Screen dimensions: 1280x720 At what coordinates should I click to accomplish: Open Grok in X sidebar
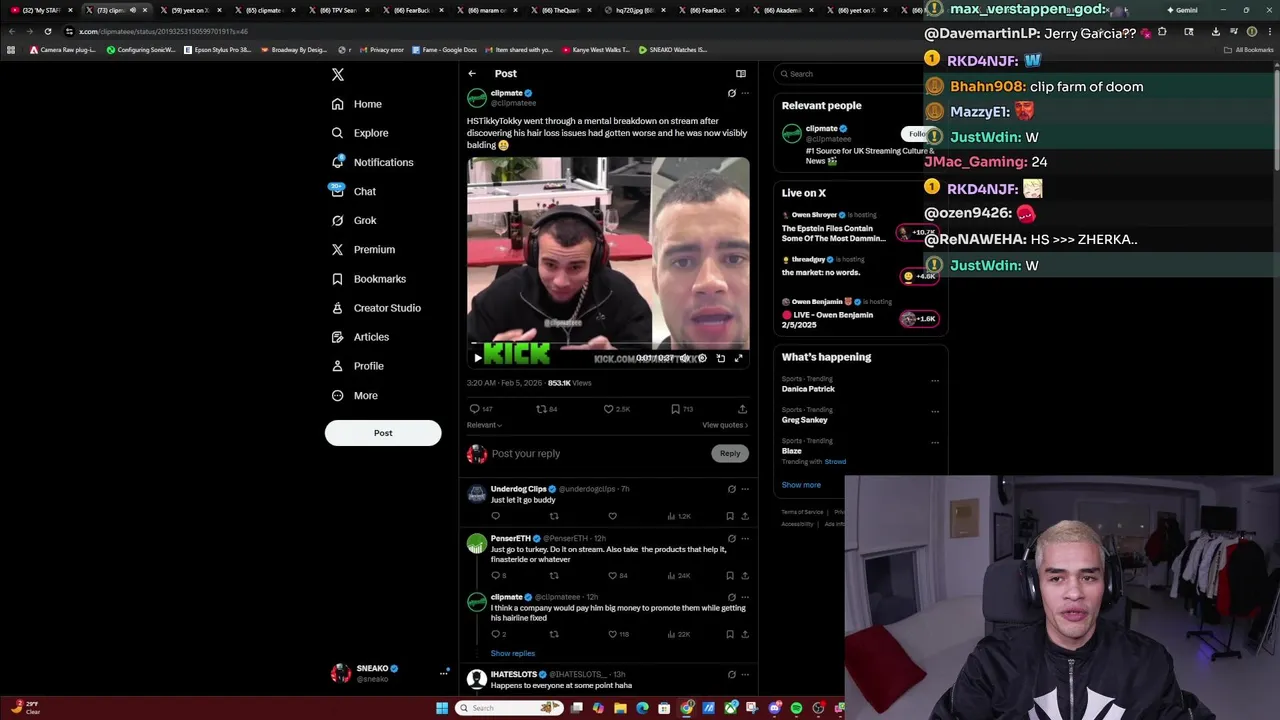tap(354, 220)
